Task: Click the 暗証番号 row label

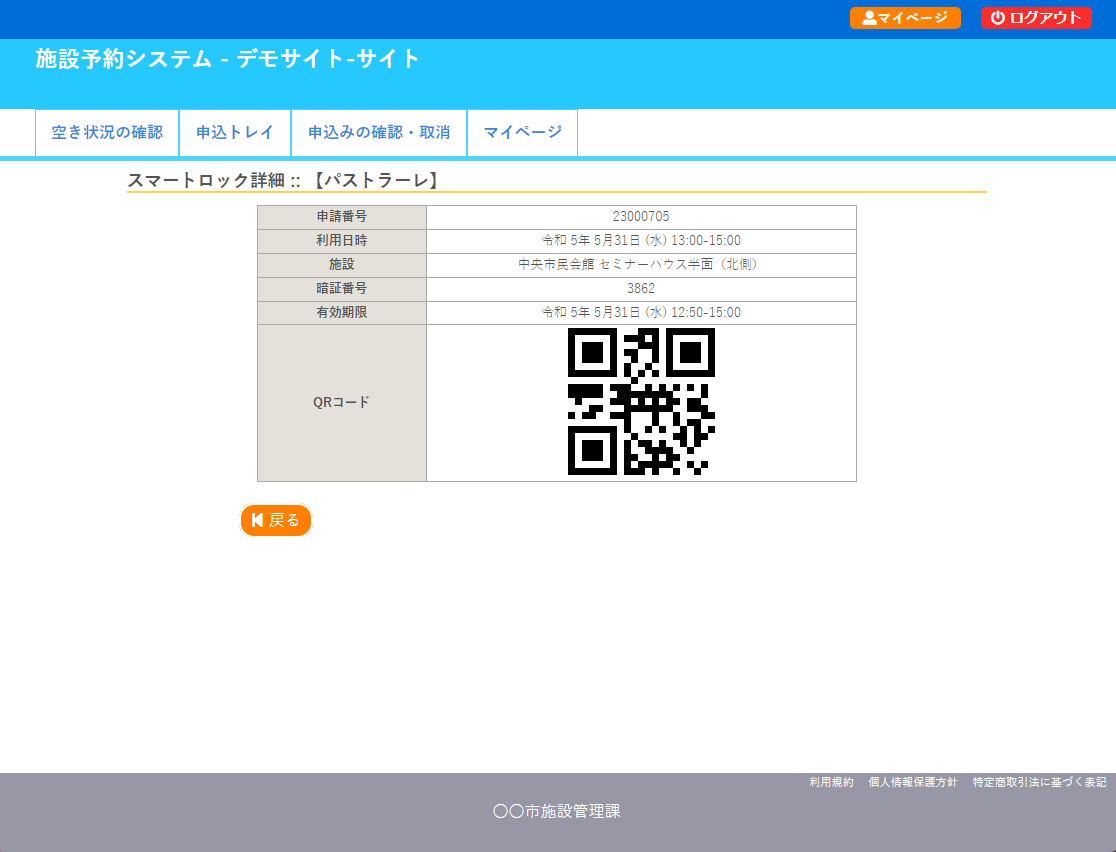Action: pyautogui.click(x=342, y=288)
